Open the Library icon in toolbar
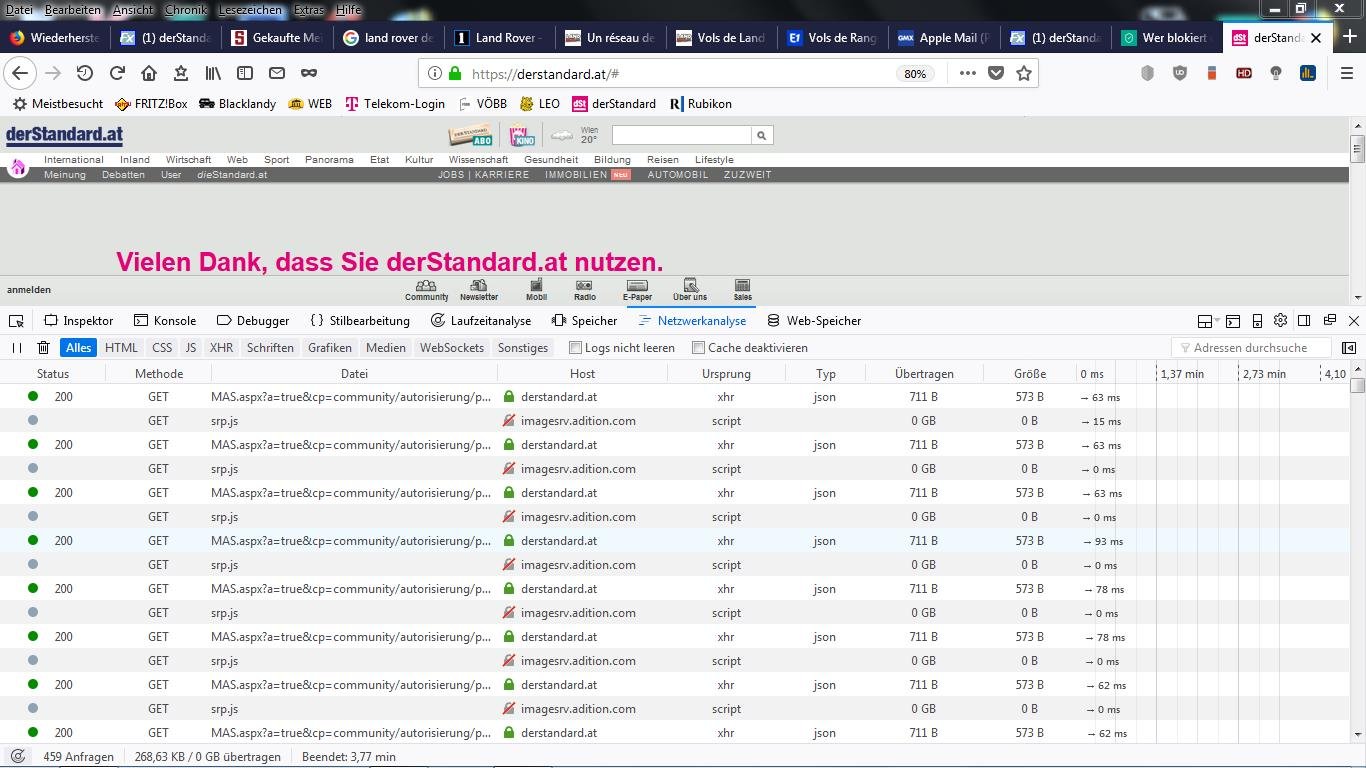Image resolution: width=1366 pixels, height=768 pixels. [x=213, y=73]
